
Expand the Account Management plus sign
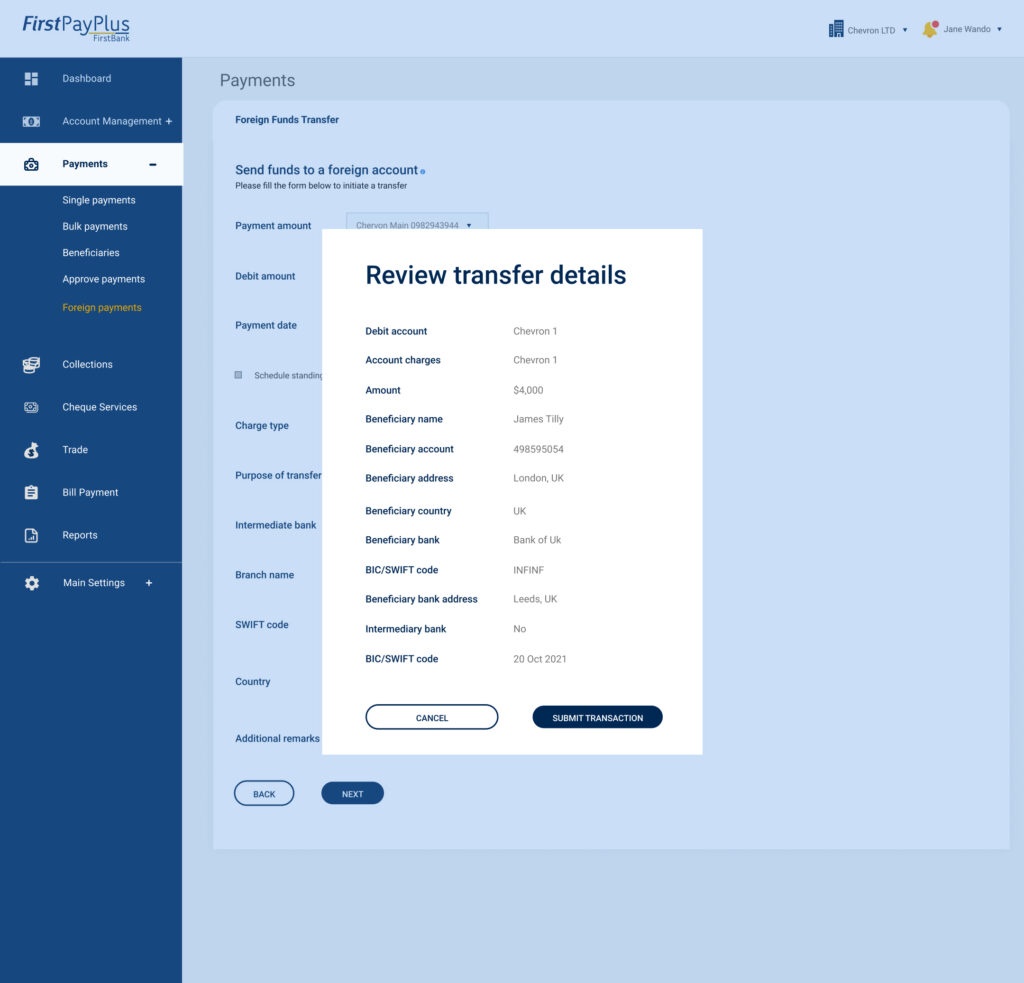(x=169, y=121)
